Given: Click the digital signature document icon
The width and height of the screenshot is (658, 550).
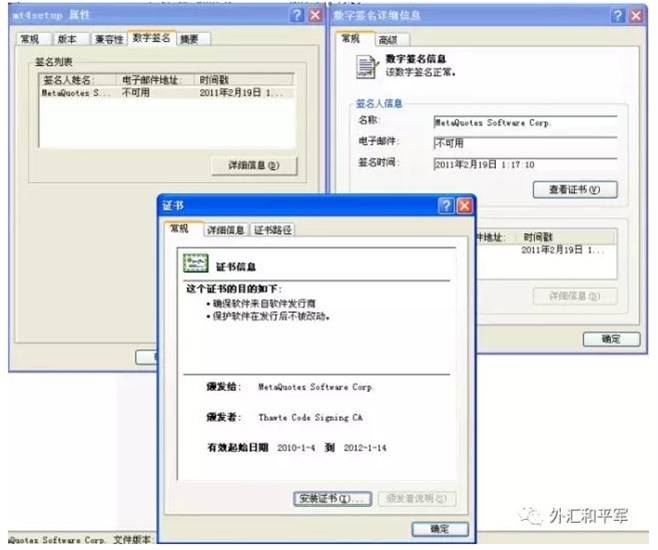Looking at the screenshot, I should click(x=367, y=67).
